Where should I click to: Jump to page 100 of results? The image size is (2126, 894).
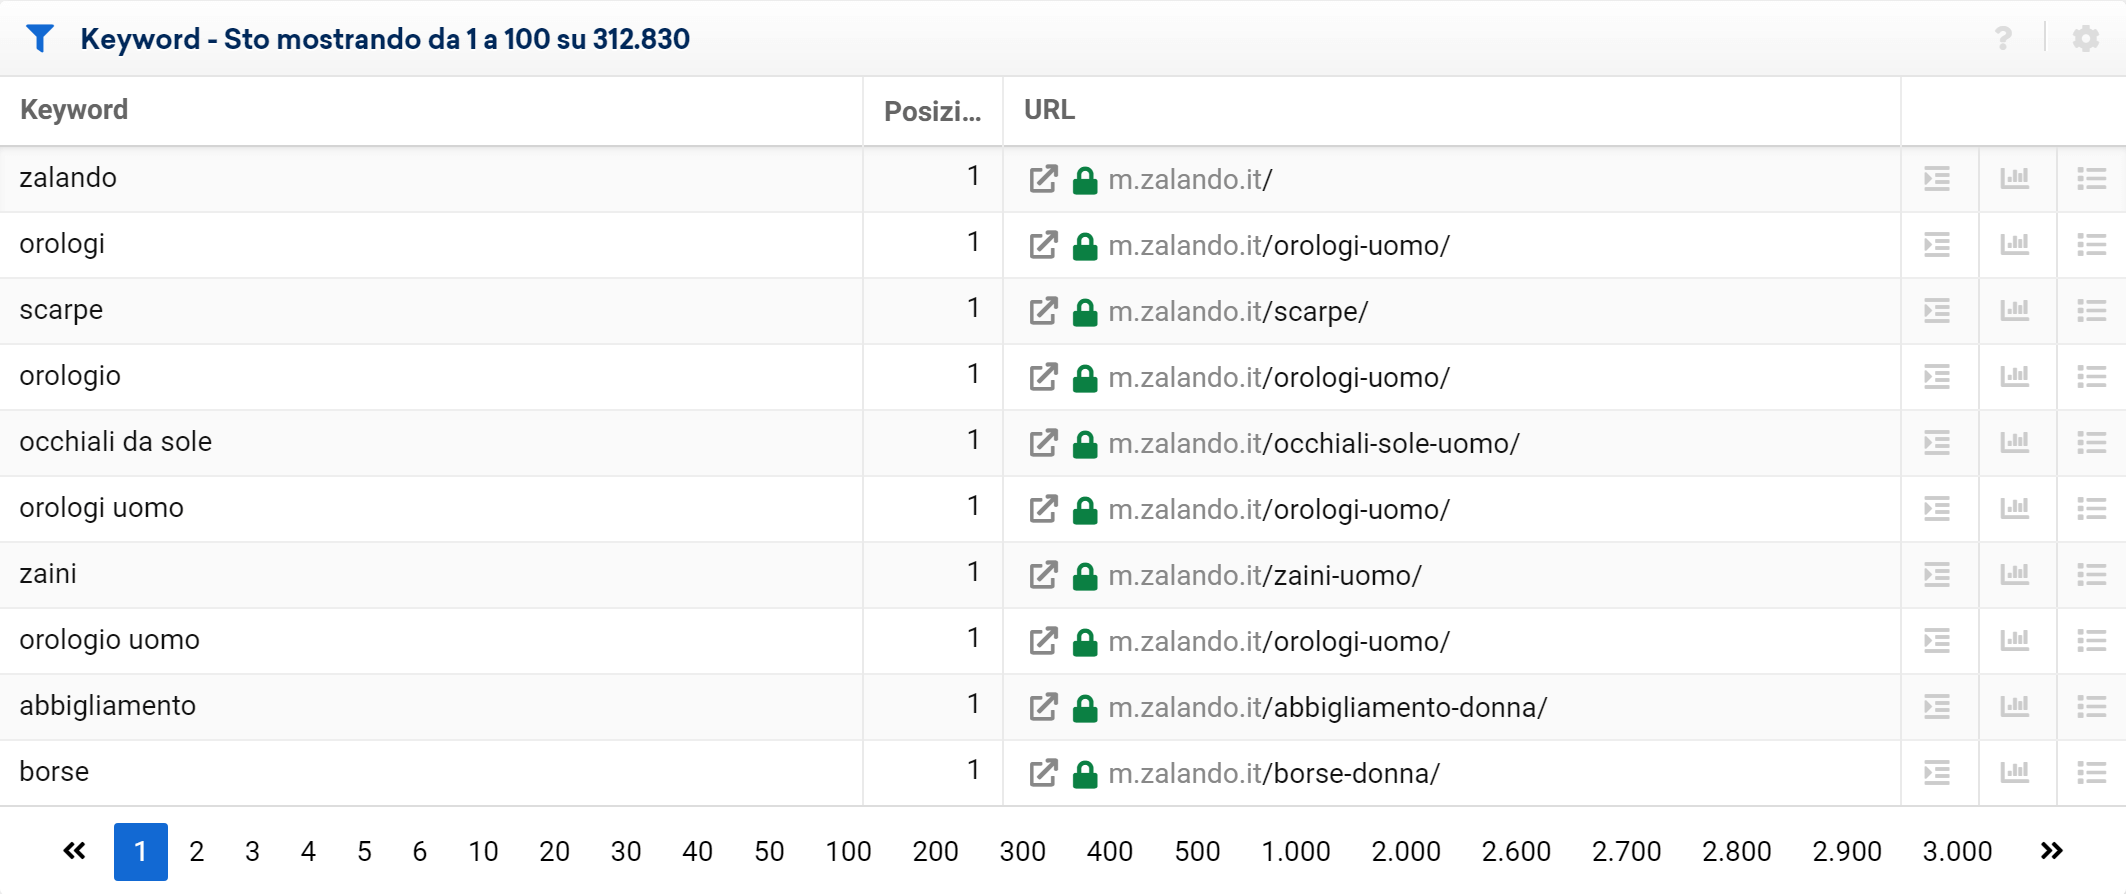848,852
